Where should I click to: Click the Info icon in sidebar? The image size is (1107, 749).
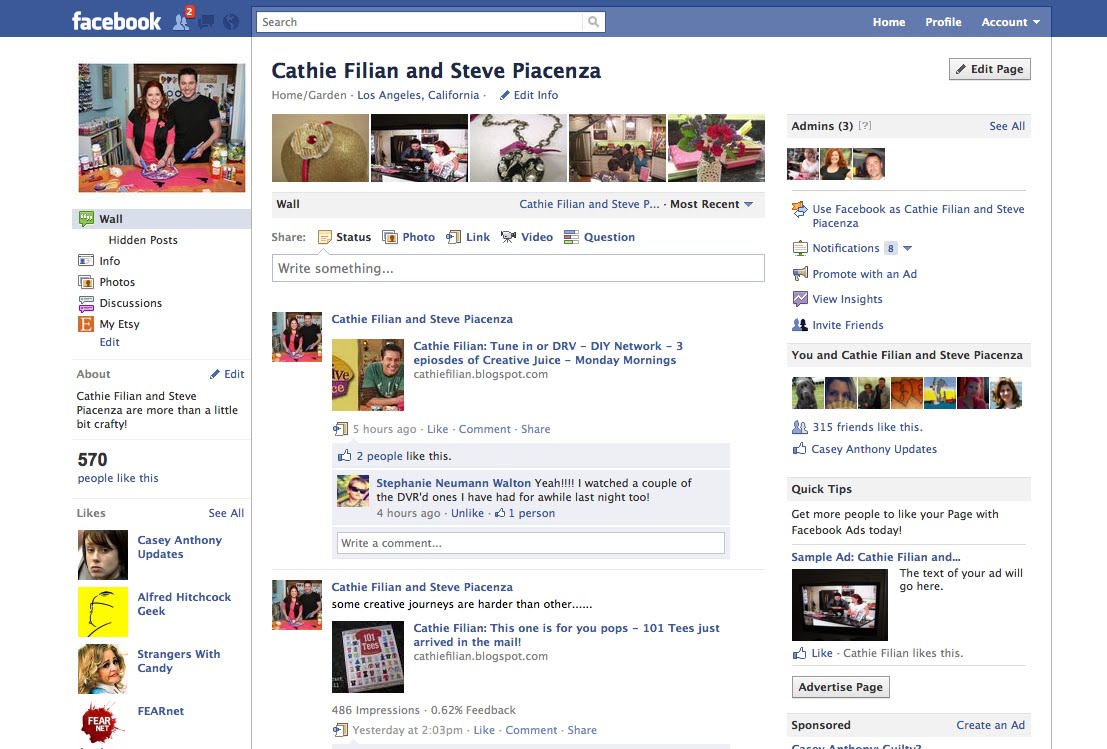click(86, 260)
